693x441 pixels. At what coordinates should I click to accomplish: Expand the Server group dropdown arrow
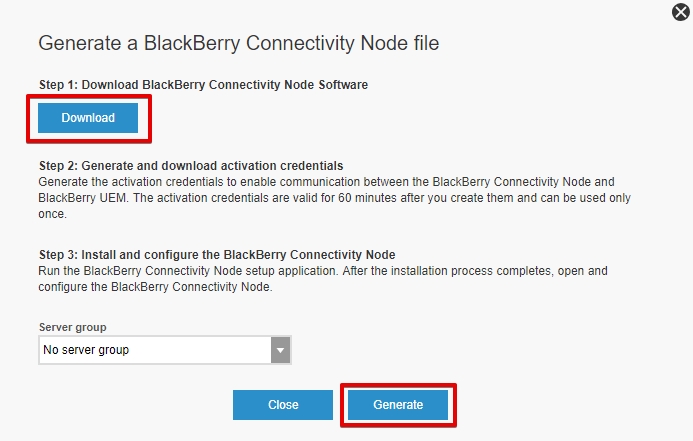tap(281, 350)
